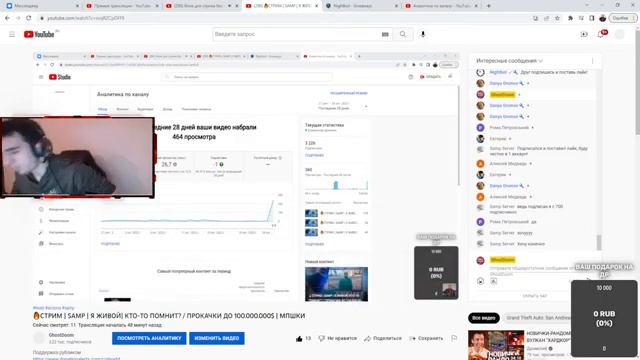This screenshot has height=360, width=640.
Task: Start voice search with the microphone
Action: [x=423, y=34]
